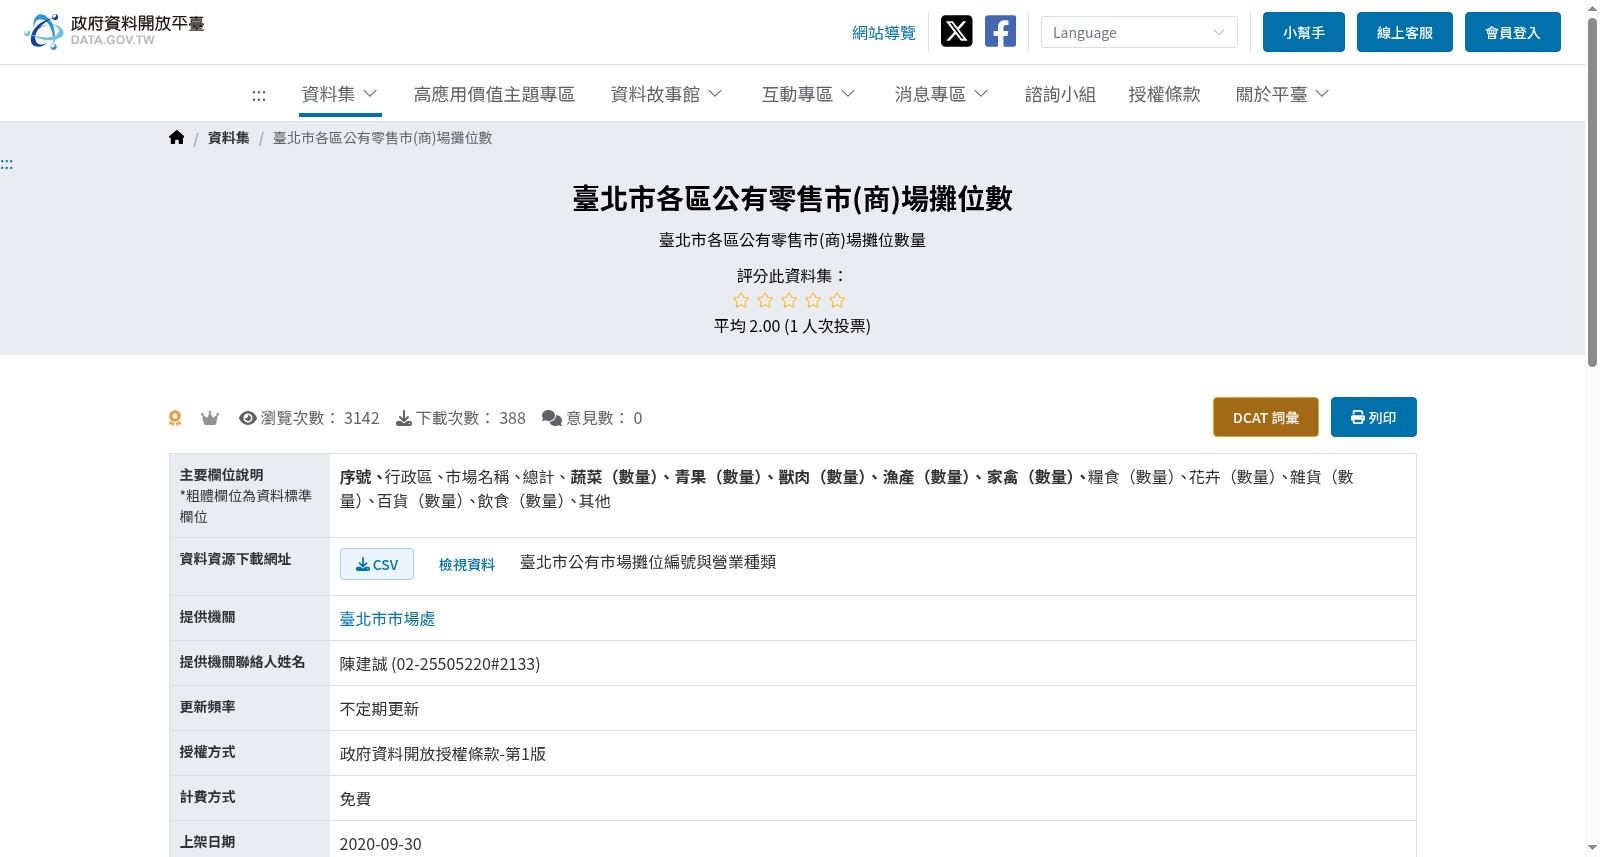
Task: Click the comments icon beside 意見數
Action: pos(552,418)
